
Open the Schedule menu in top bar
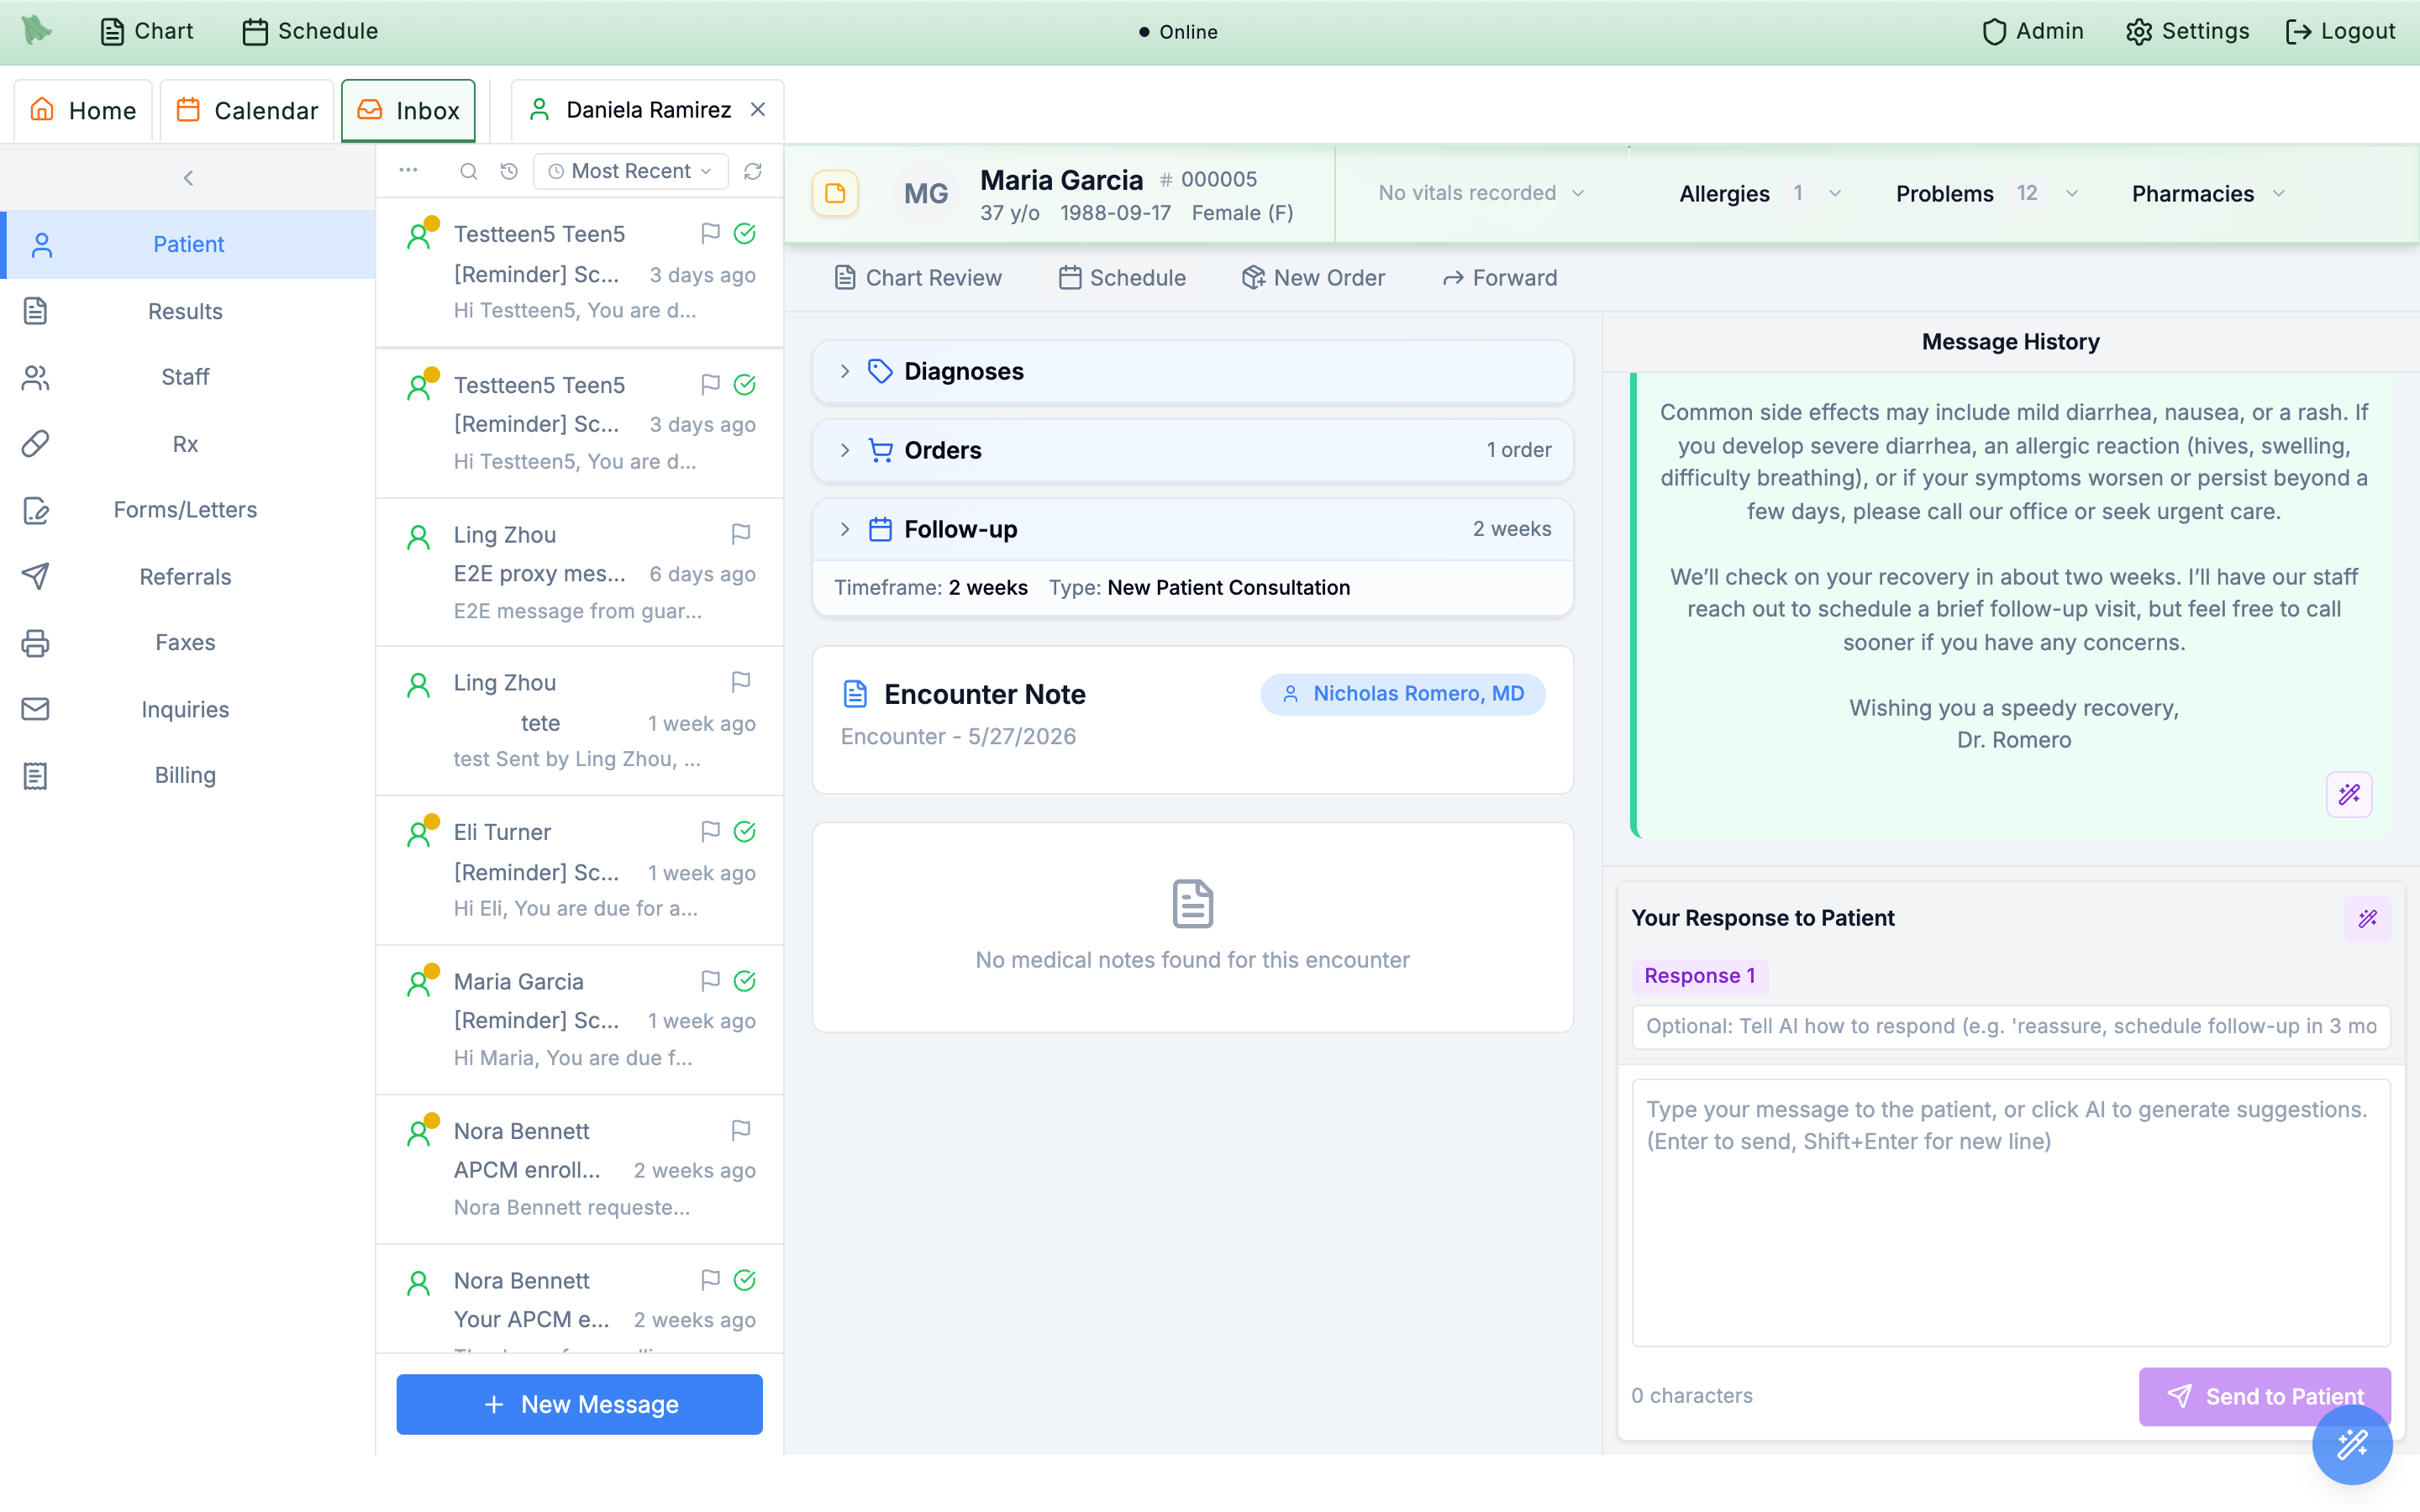point(310,31)
